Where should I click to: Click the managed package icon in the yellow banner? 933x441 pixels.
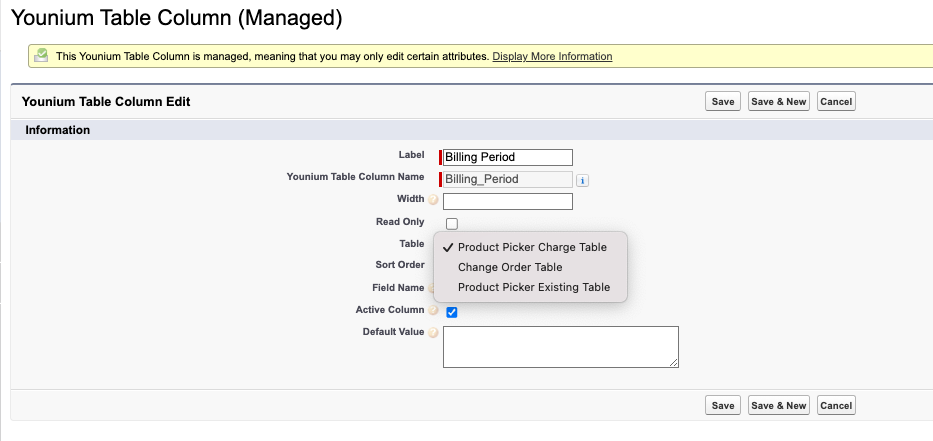(41, 56)
